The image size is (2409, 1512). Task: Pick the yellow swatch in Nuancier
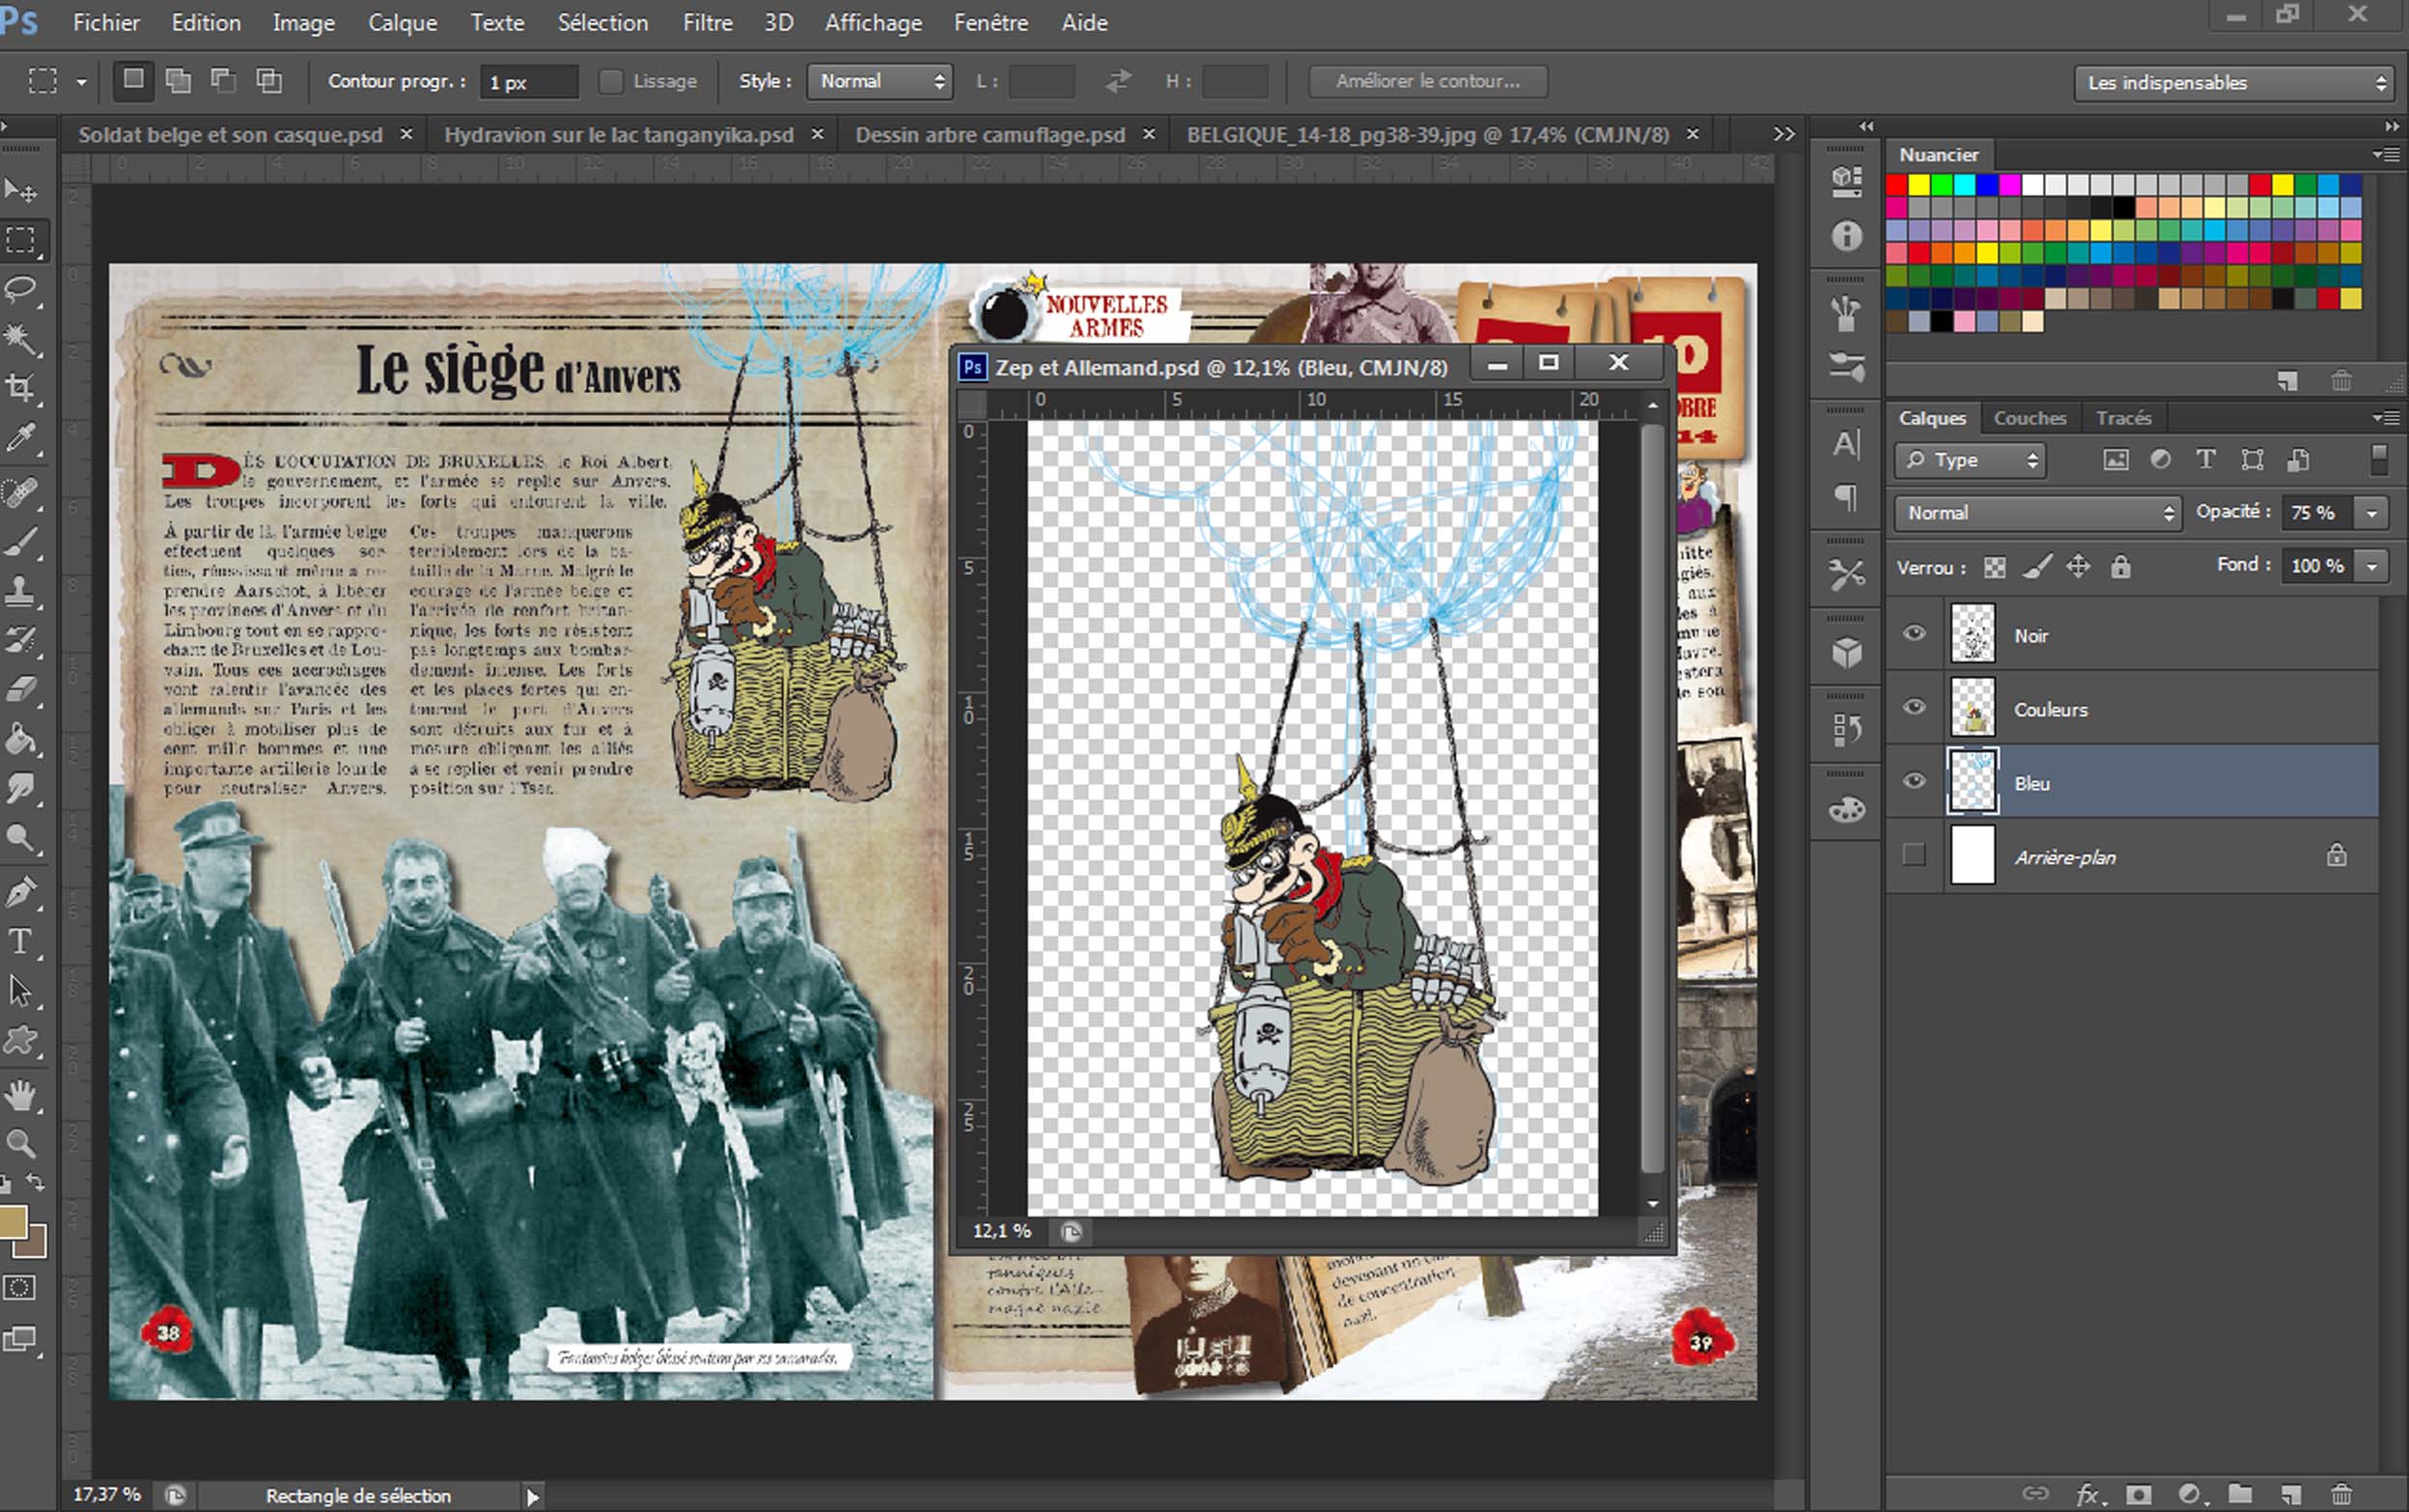[x=1918, y=184]
